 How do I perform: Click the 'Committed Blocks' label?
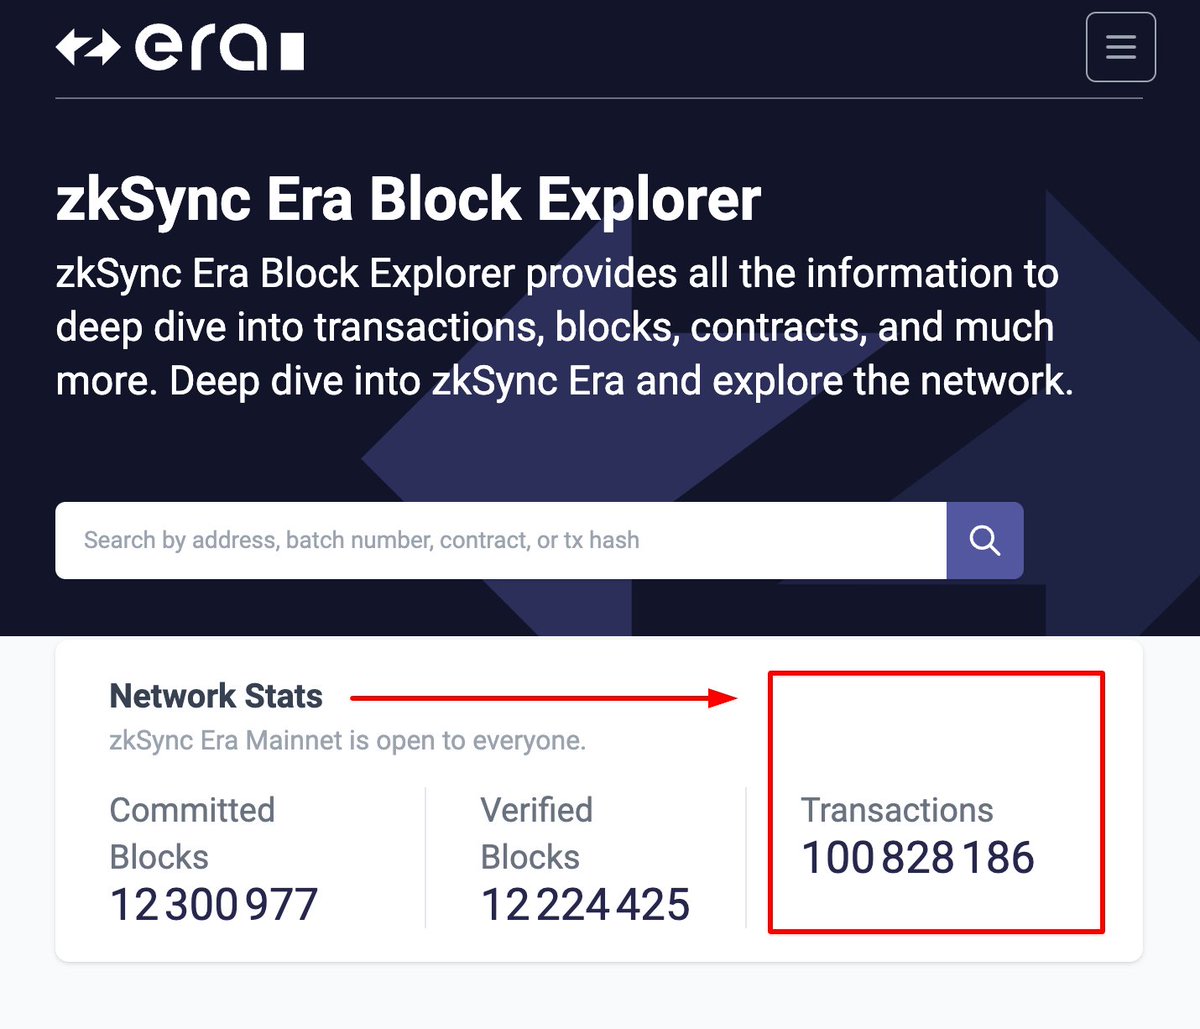[x=192, y=833]
